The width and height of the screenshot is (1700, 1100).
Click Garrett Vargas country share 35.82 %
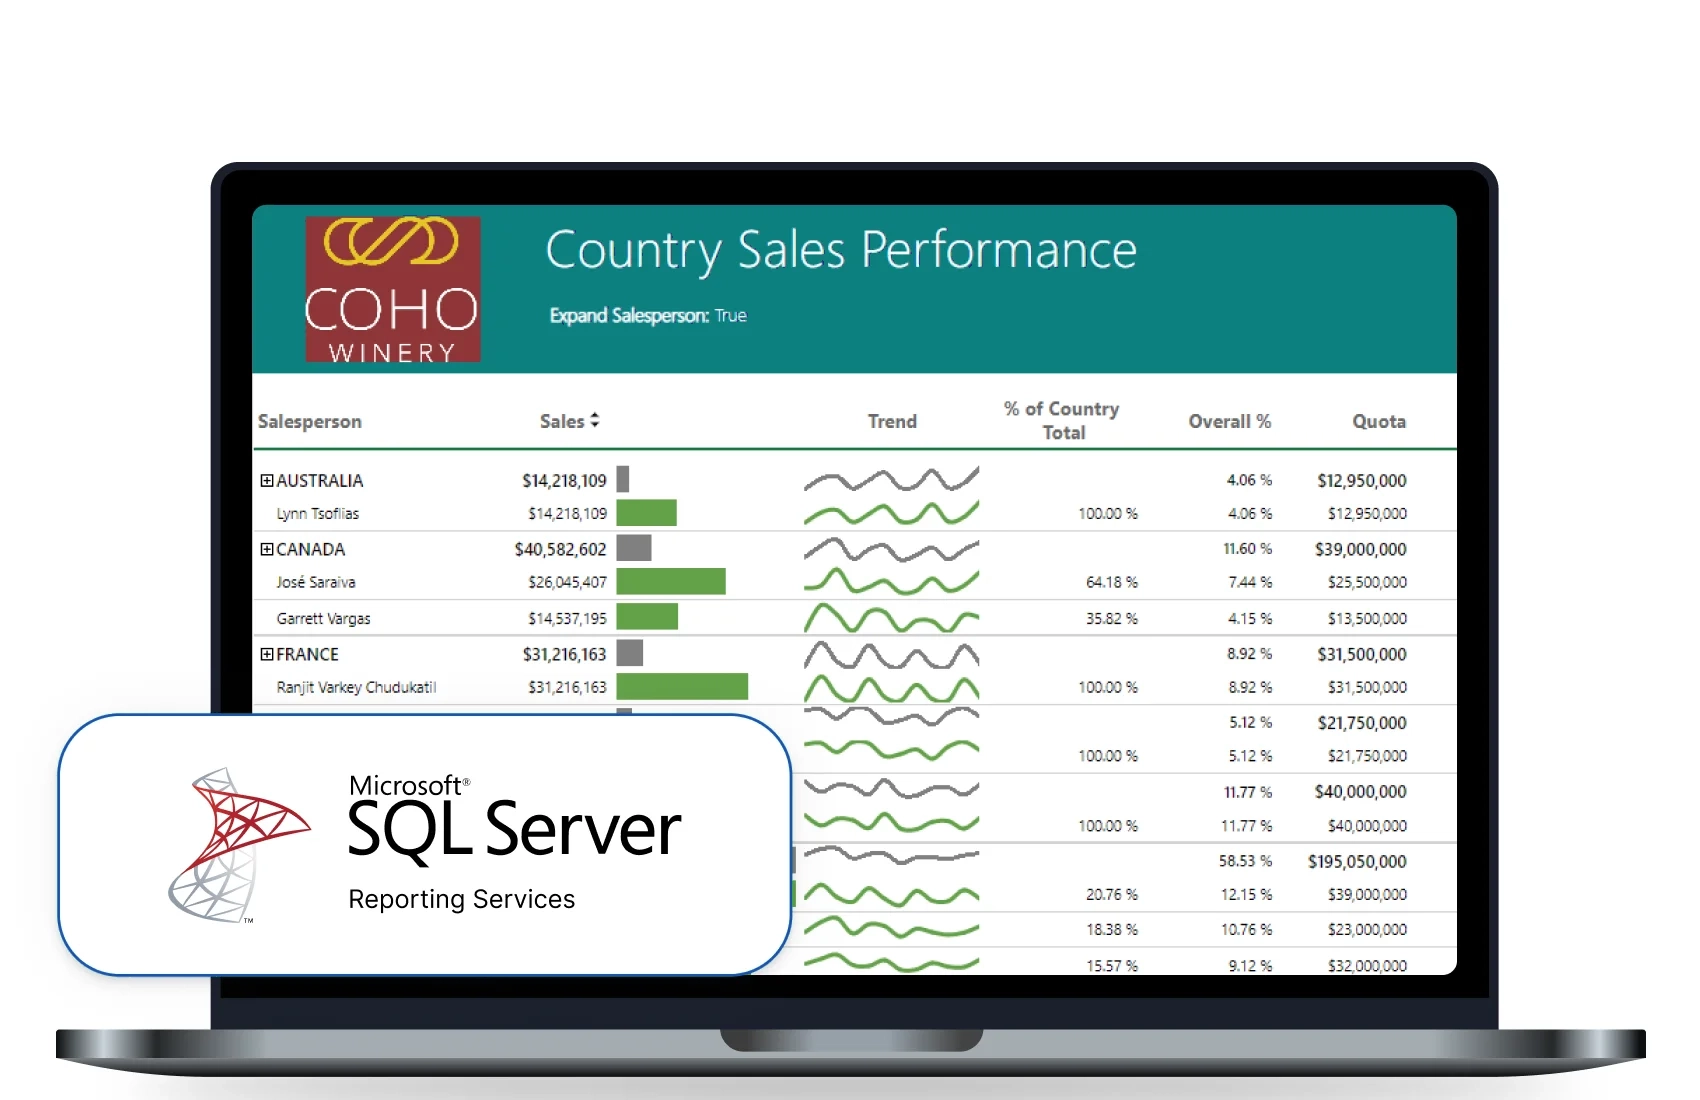pos(1112,619)
